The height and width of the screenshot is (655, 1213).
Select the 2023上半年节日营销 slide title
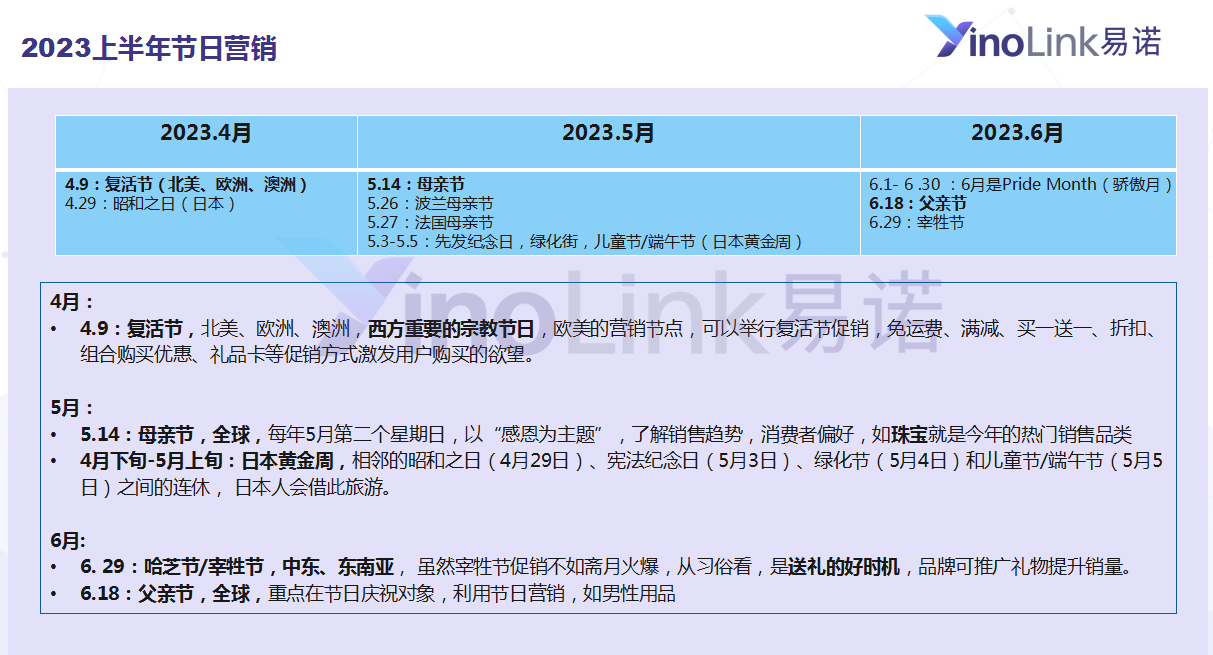149,48
